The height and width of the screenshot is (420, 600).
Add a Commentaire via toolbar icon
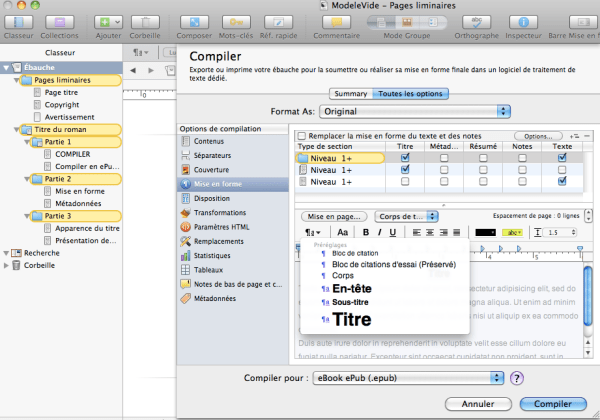click(x=336, y=22)
